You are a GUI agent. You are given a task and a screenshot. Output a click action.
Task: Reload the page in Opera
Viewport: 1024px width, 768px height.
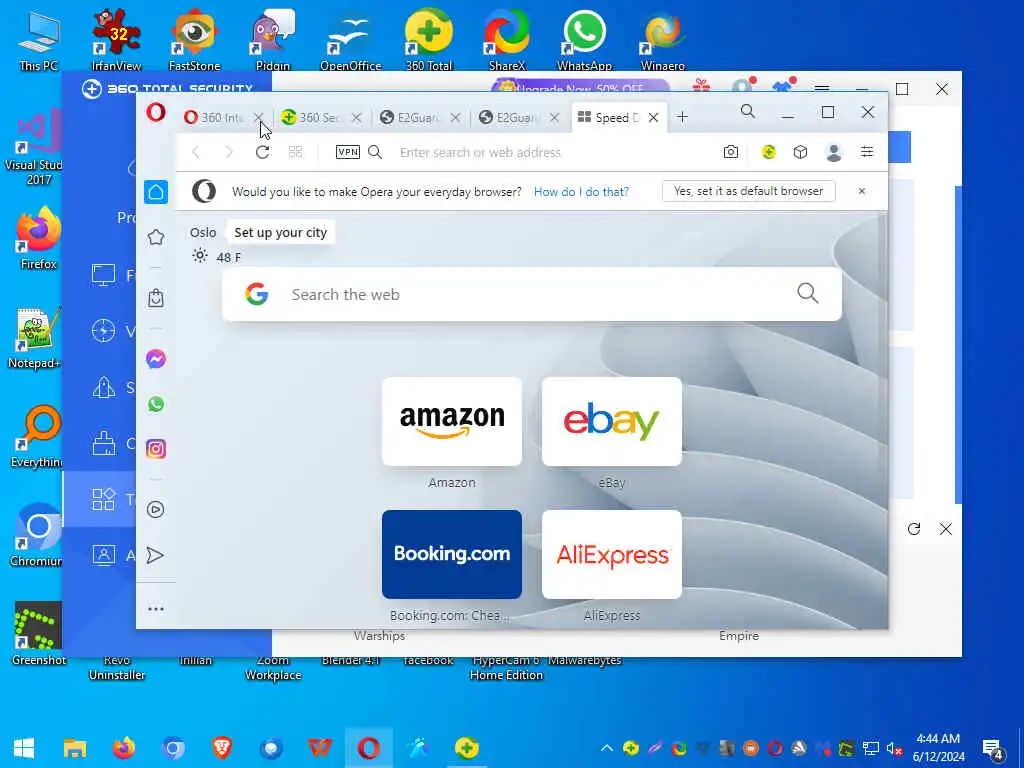point(263,152)
